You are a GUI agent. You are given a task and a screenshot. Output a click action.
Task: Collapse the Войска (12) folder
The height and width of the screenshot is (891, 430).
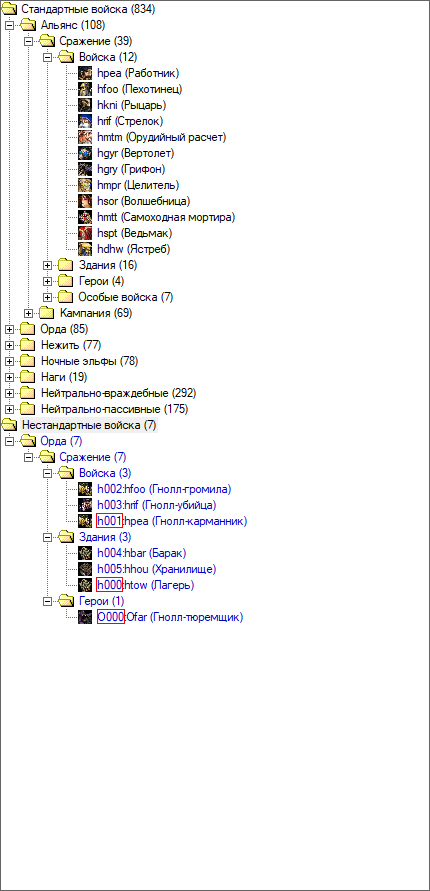tap(48, 57)
